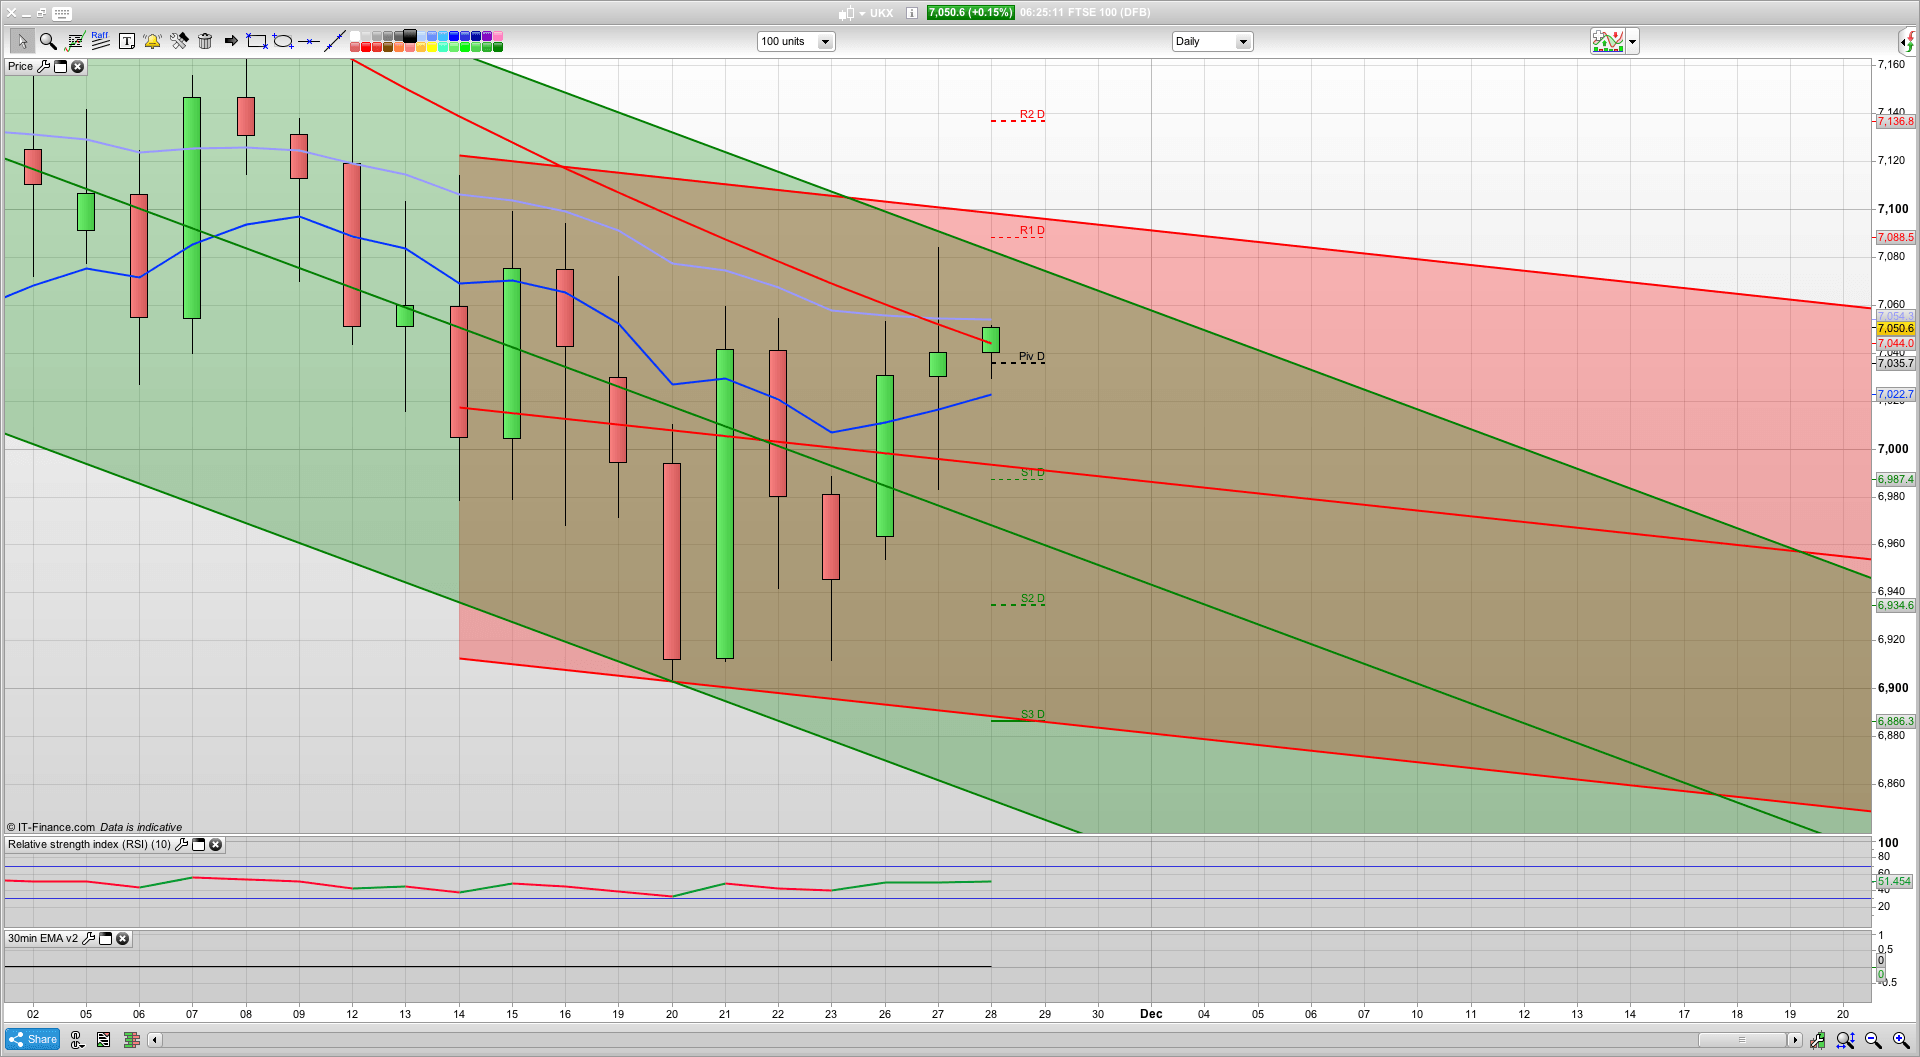Set a price alert with the bell tool

pyautogui.click(x=152, y=41)
